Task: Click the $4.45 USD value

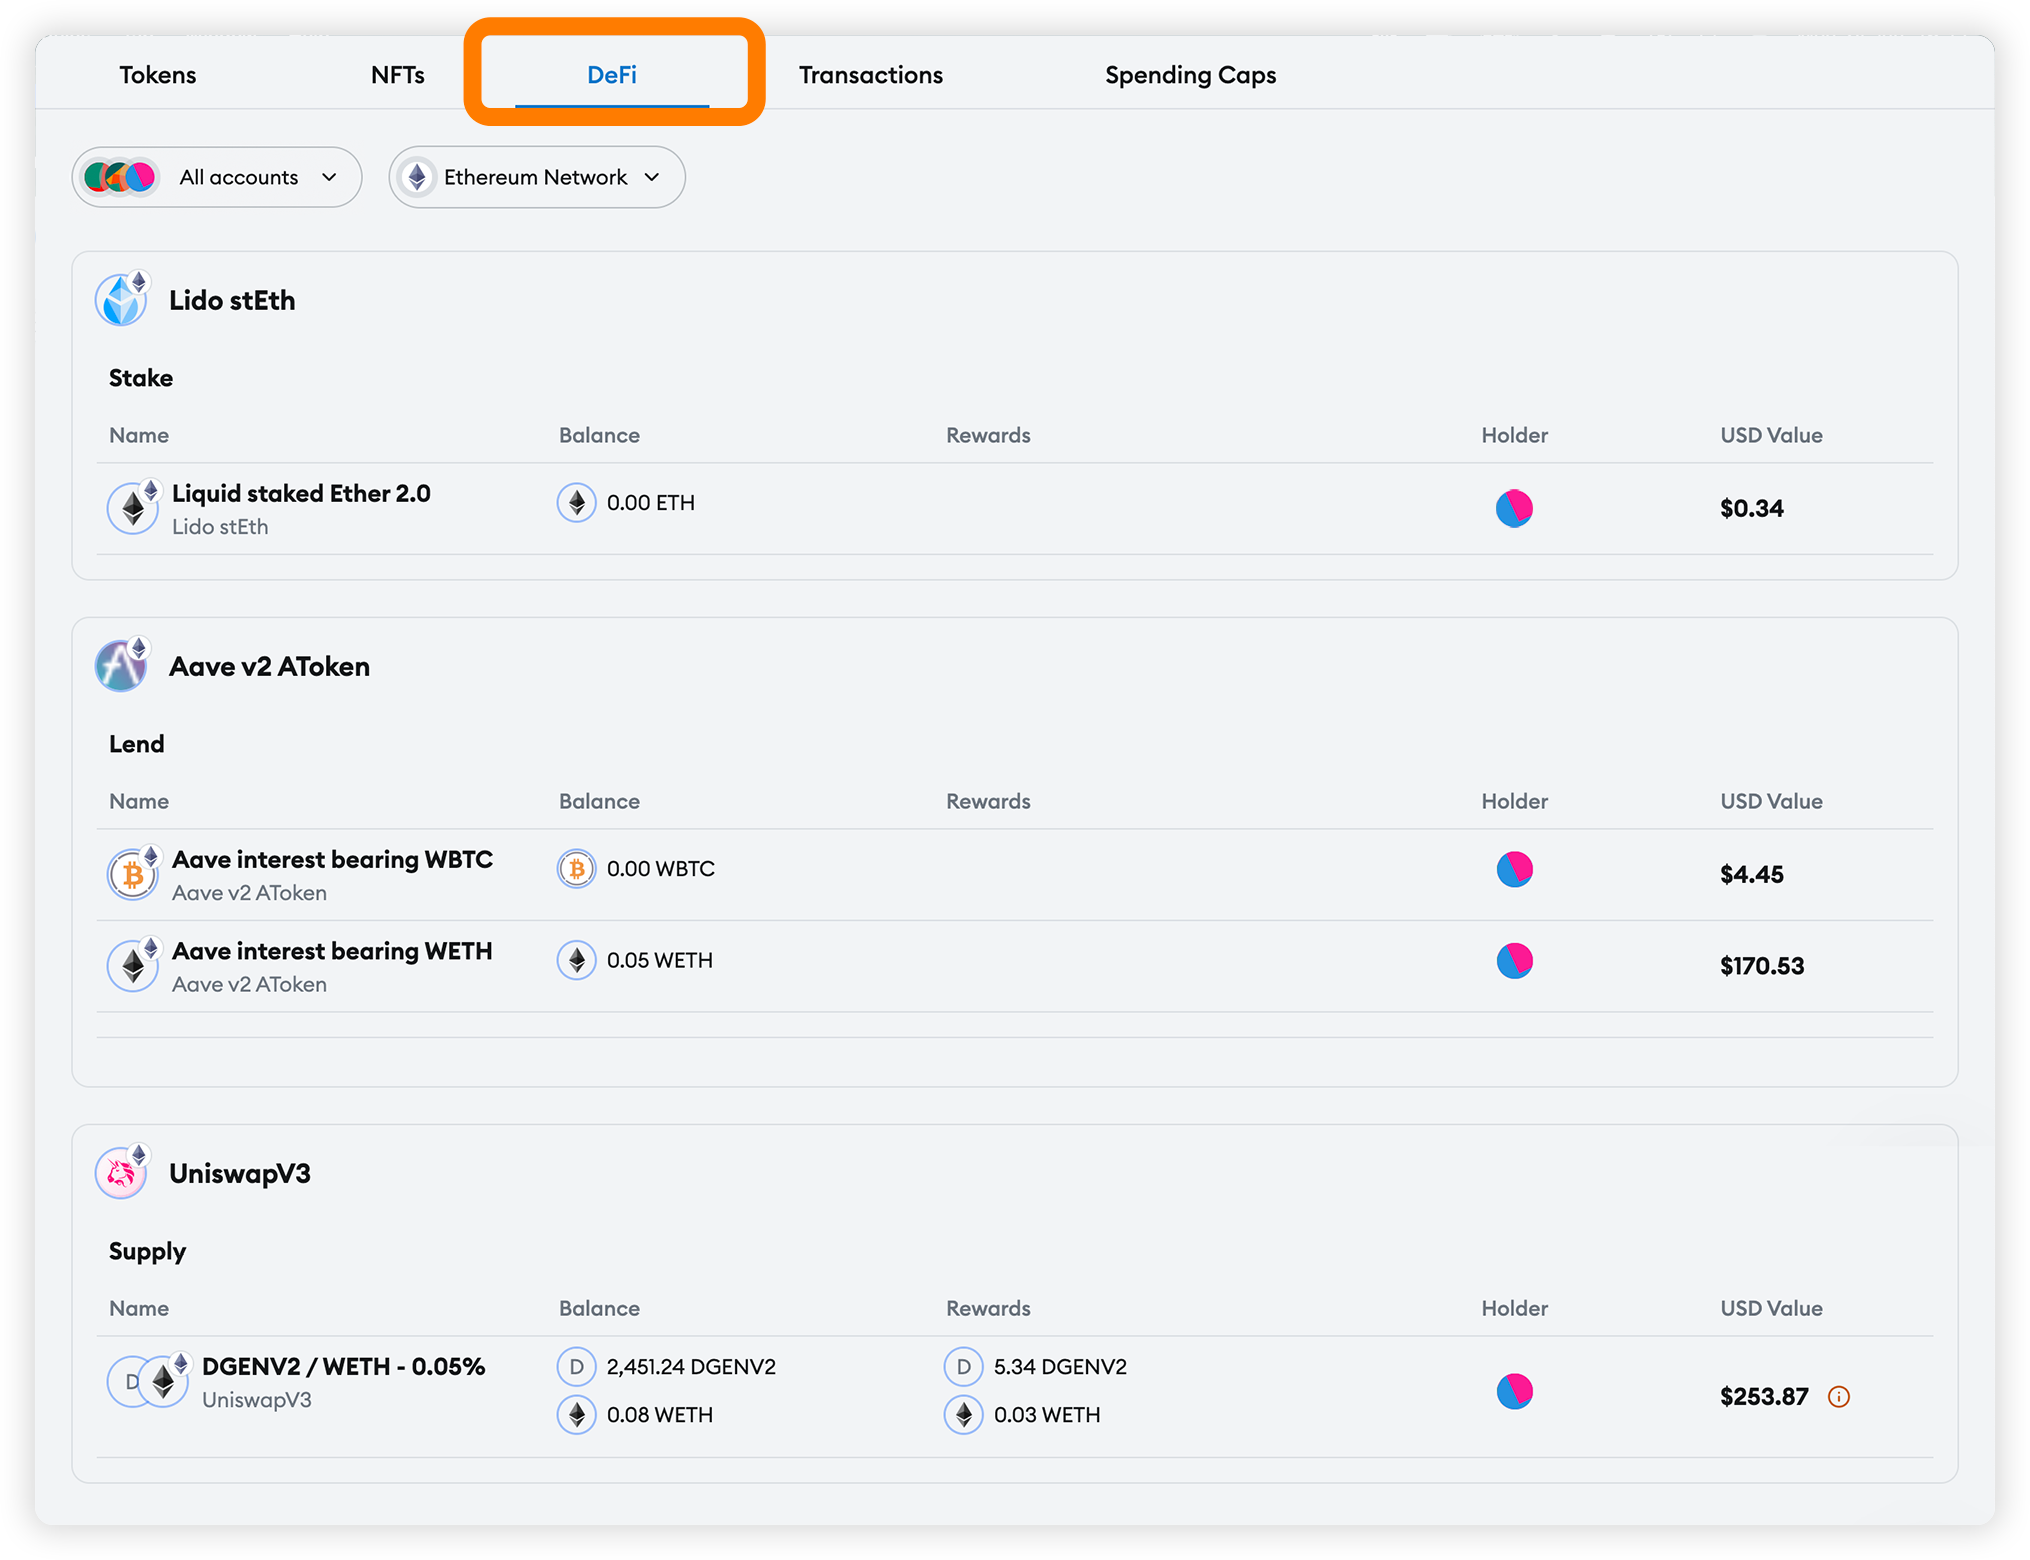Action: tap(1752, 874)
